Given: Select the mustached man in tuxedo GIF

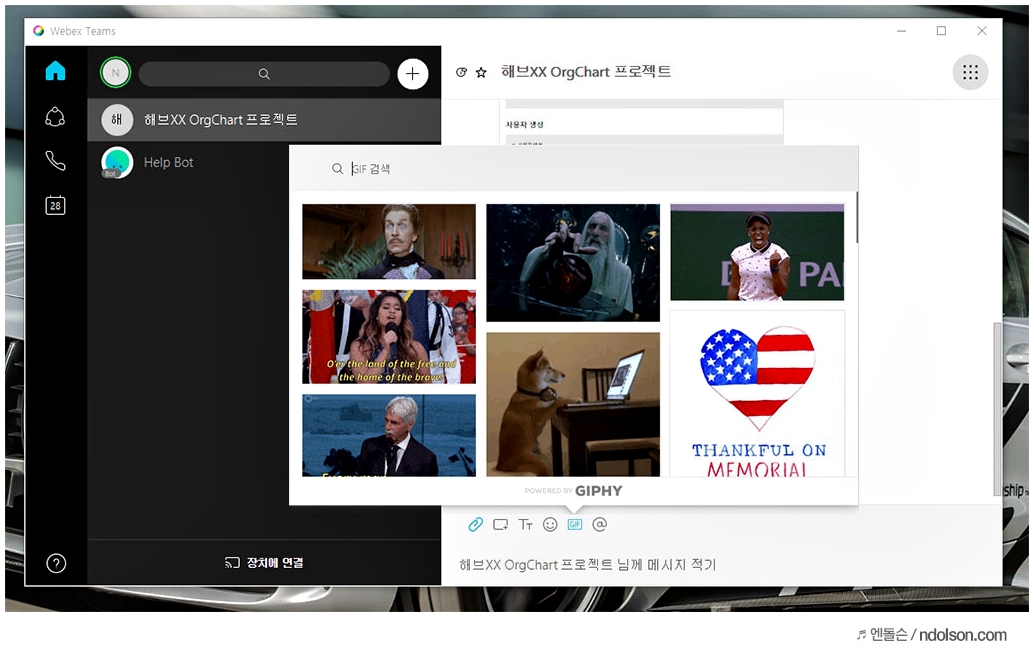Looking at the screenshot, I should tap(389, 241).
